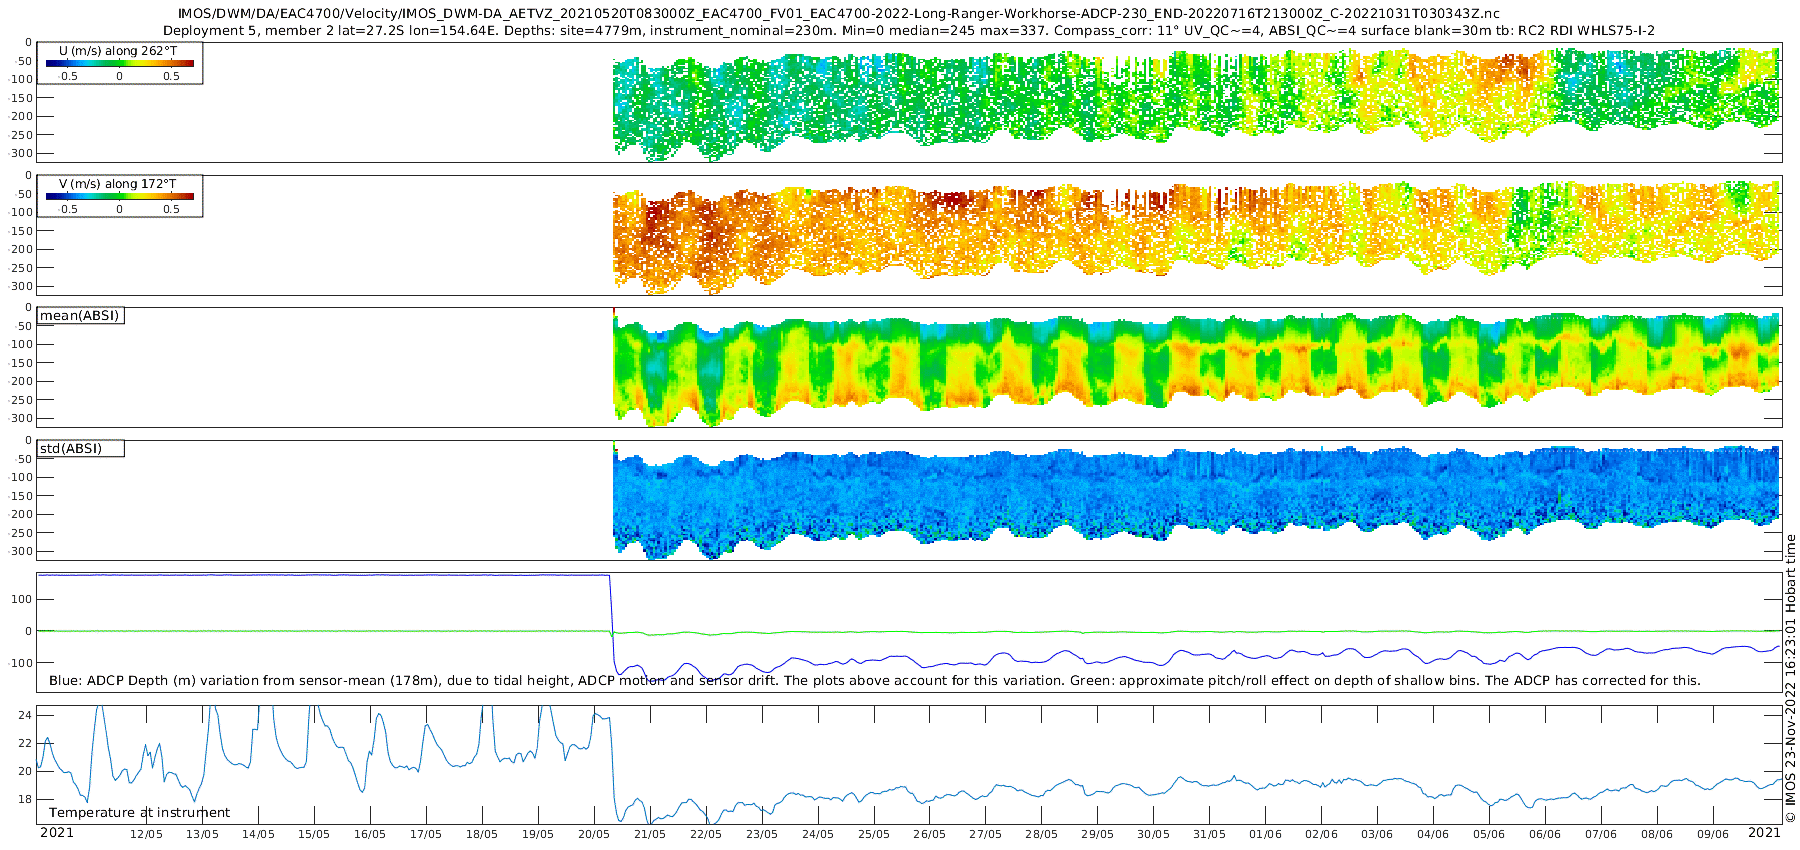1800x850 pixels.
Task: Click the U velocity colorbar gradient
Action: click(x=120, y=63)
